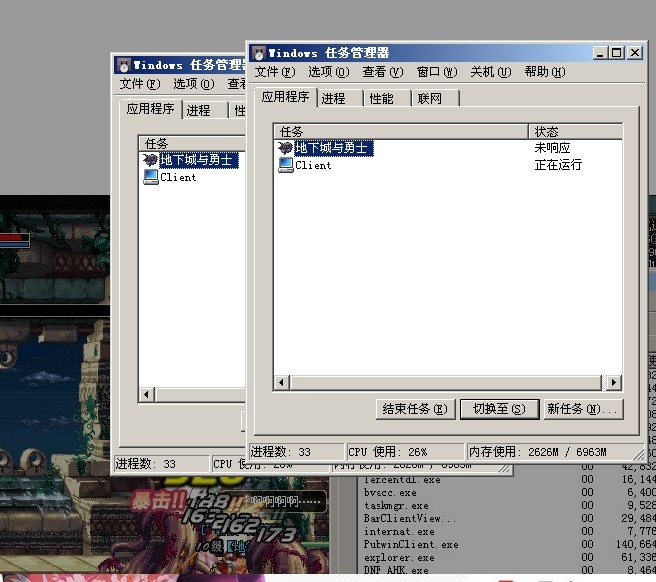The image size is (656, 582).
Task: Sort by the 任务 column header in front window
Action: tap(401, 131)
